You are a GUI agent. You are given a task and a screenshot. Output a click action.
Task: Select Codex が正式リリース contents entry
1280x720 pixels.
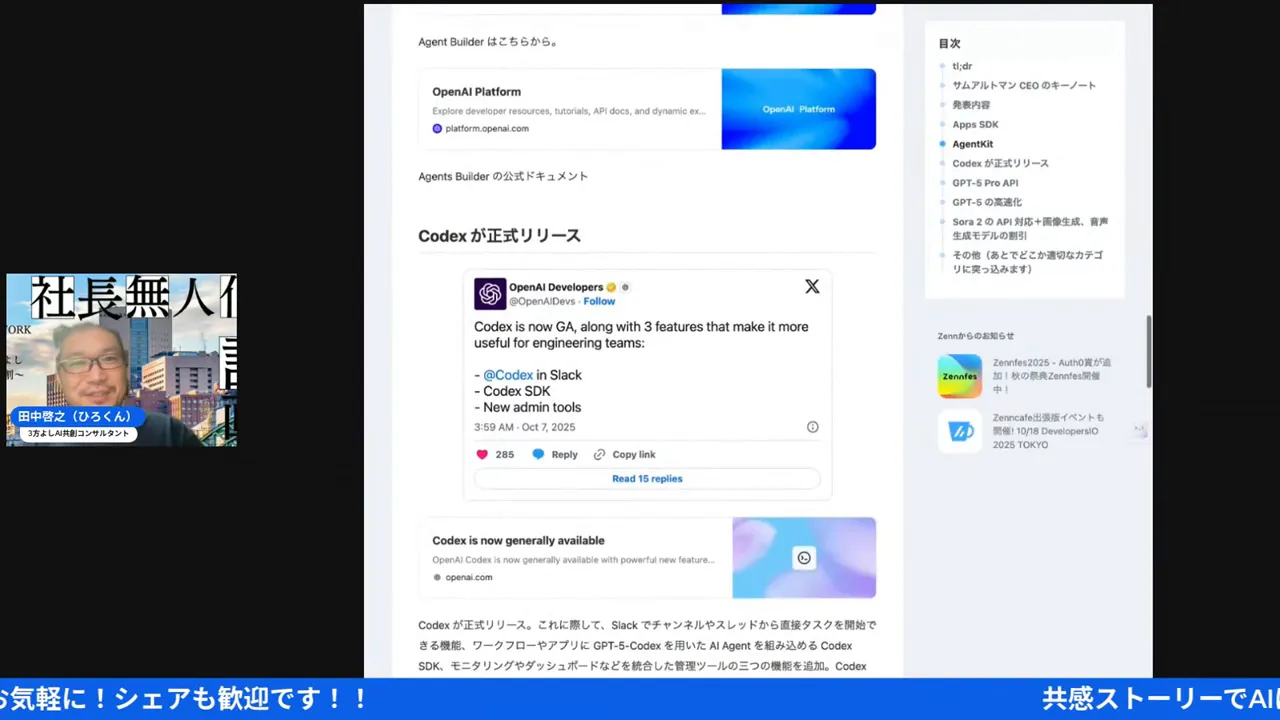tap(1000, 163)
